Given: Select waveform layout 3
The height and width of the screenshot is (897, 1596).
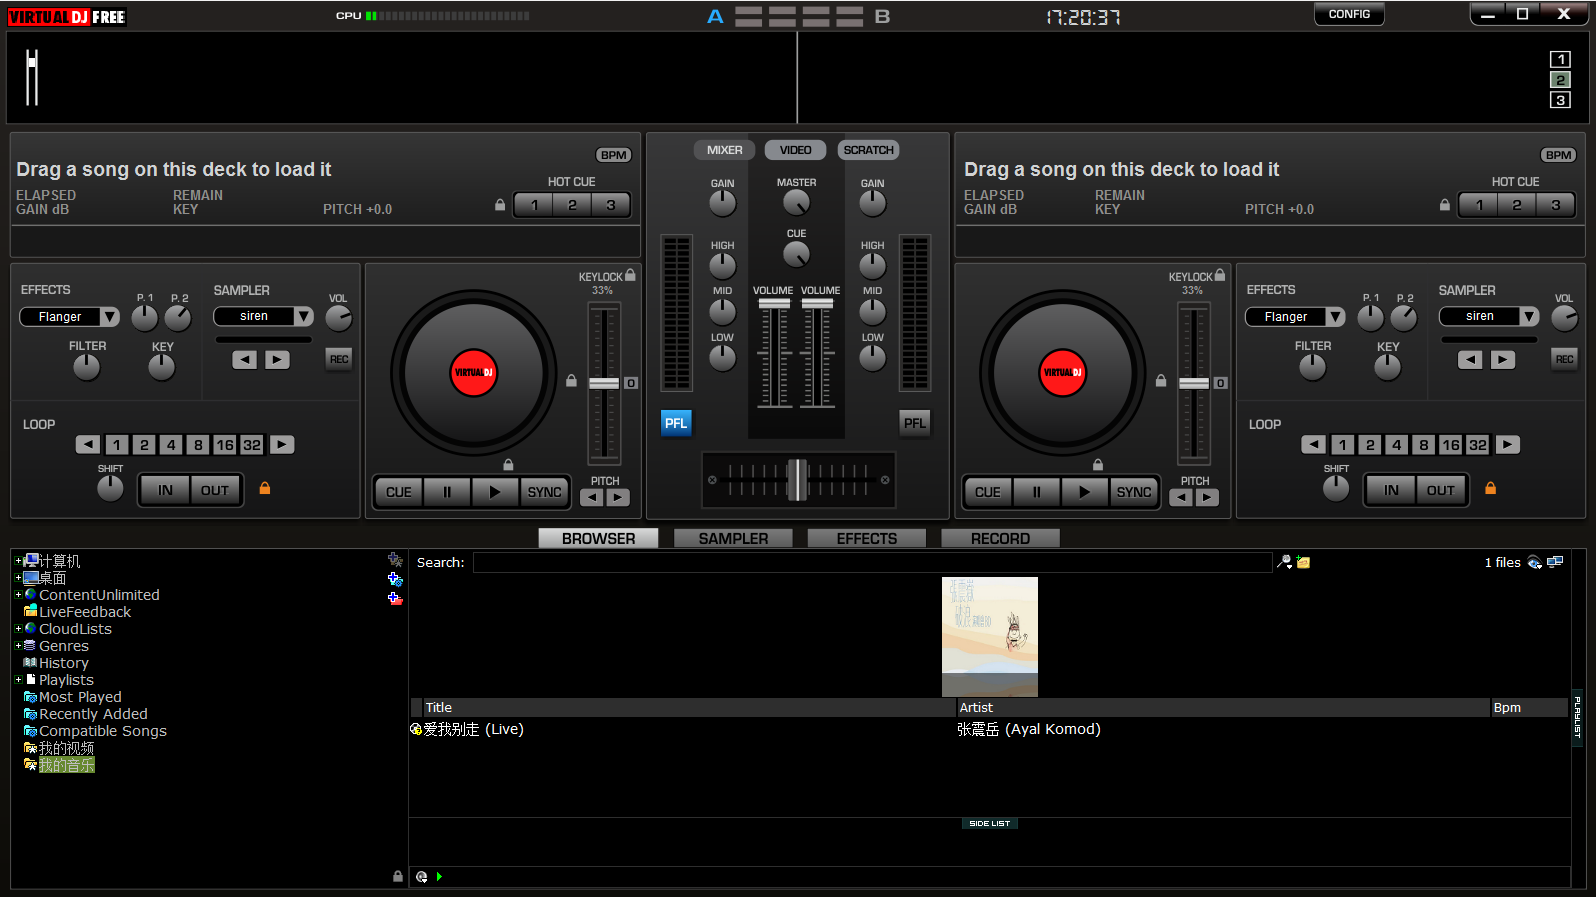Looking at the screenshot, I should click(x=1560, y=100).
